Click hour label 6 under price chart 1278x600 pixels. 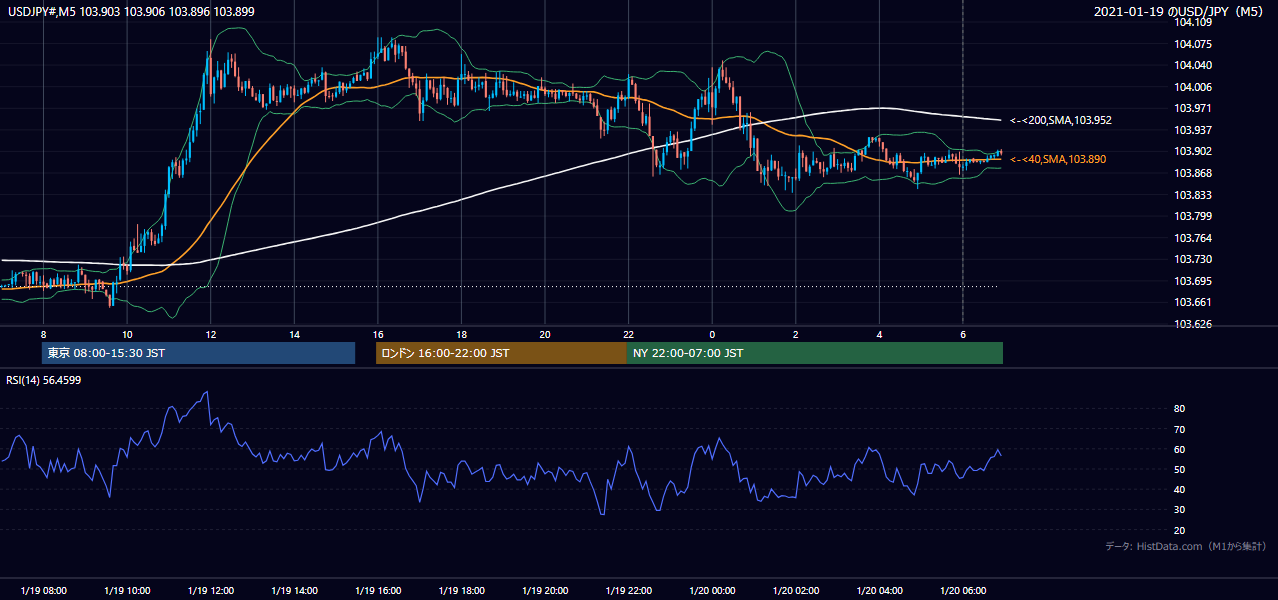coord(963,334)
